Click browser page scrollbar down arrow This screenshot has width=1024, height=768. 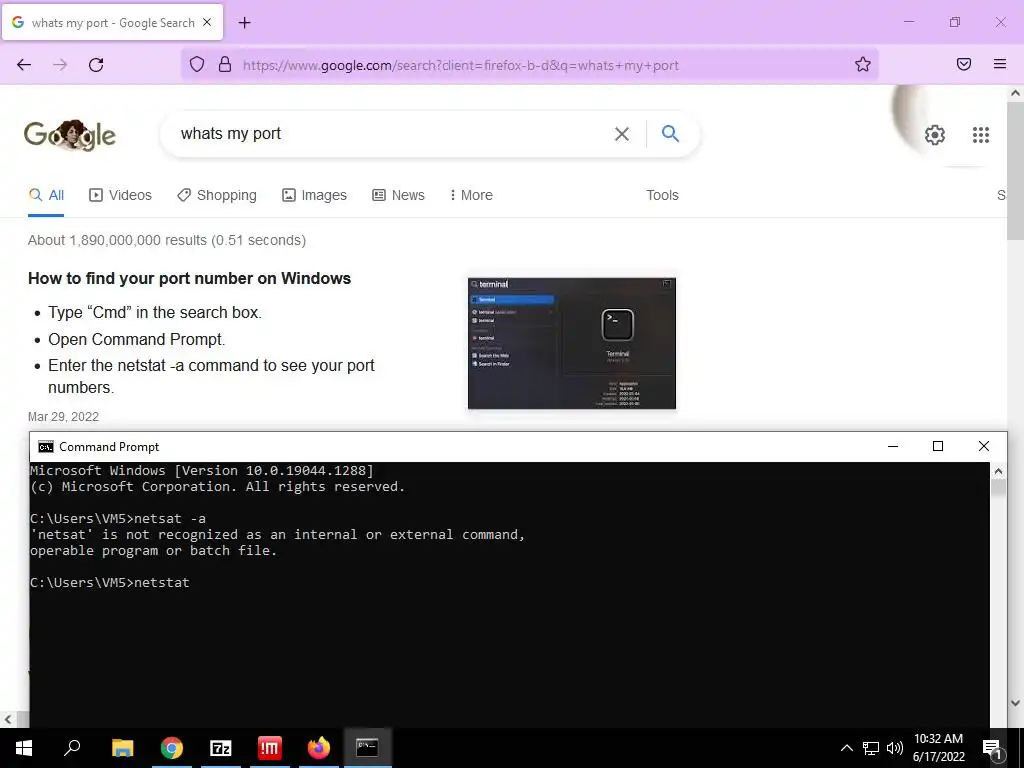click(1015, 703)
